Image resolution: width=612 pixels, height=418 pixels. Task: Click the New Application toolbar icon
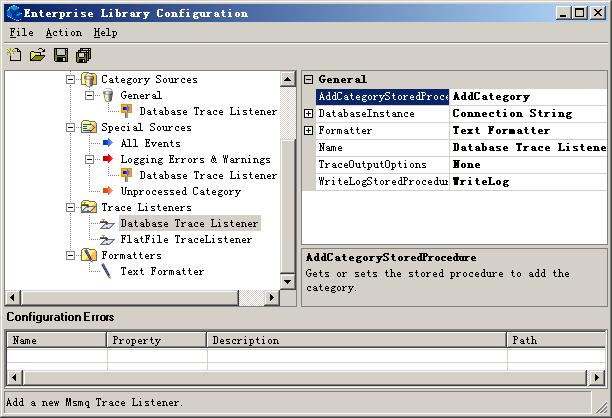click(14, 54)
